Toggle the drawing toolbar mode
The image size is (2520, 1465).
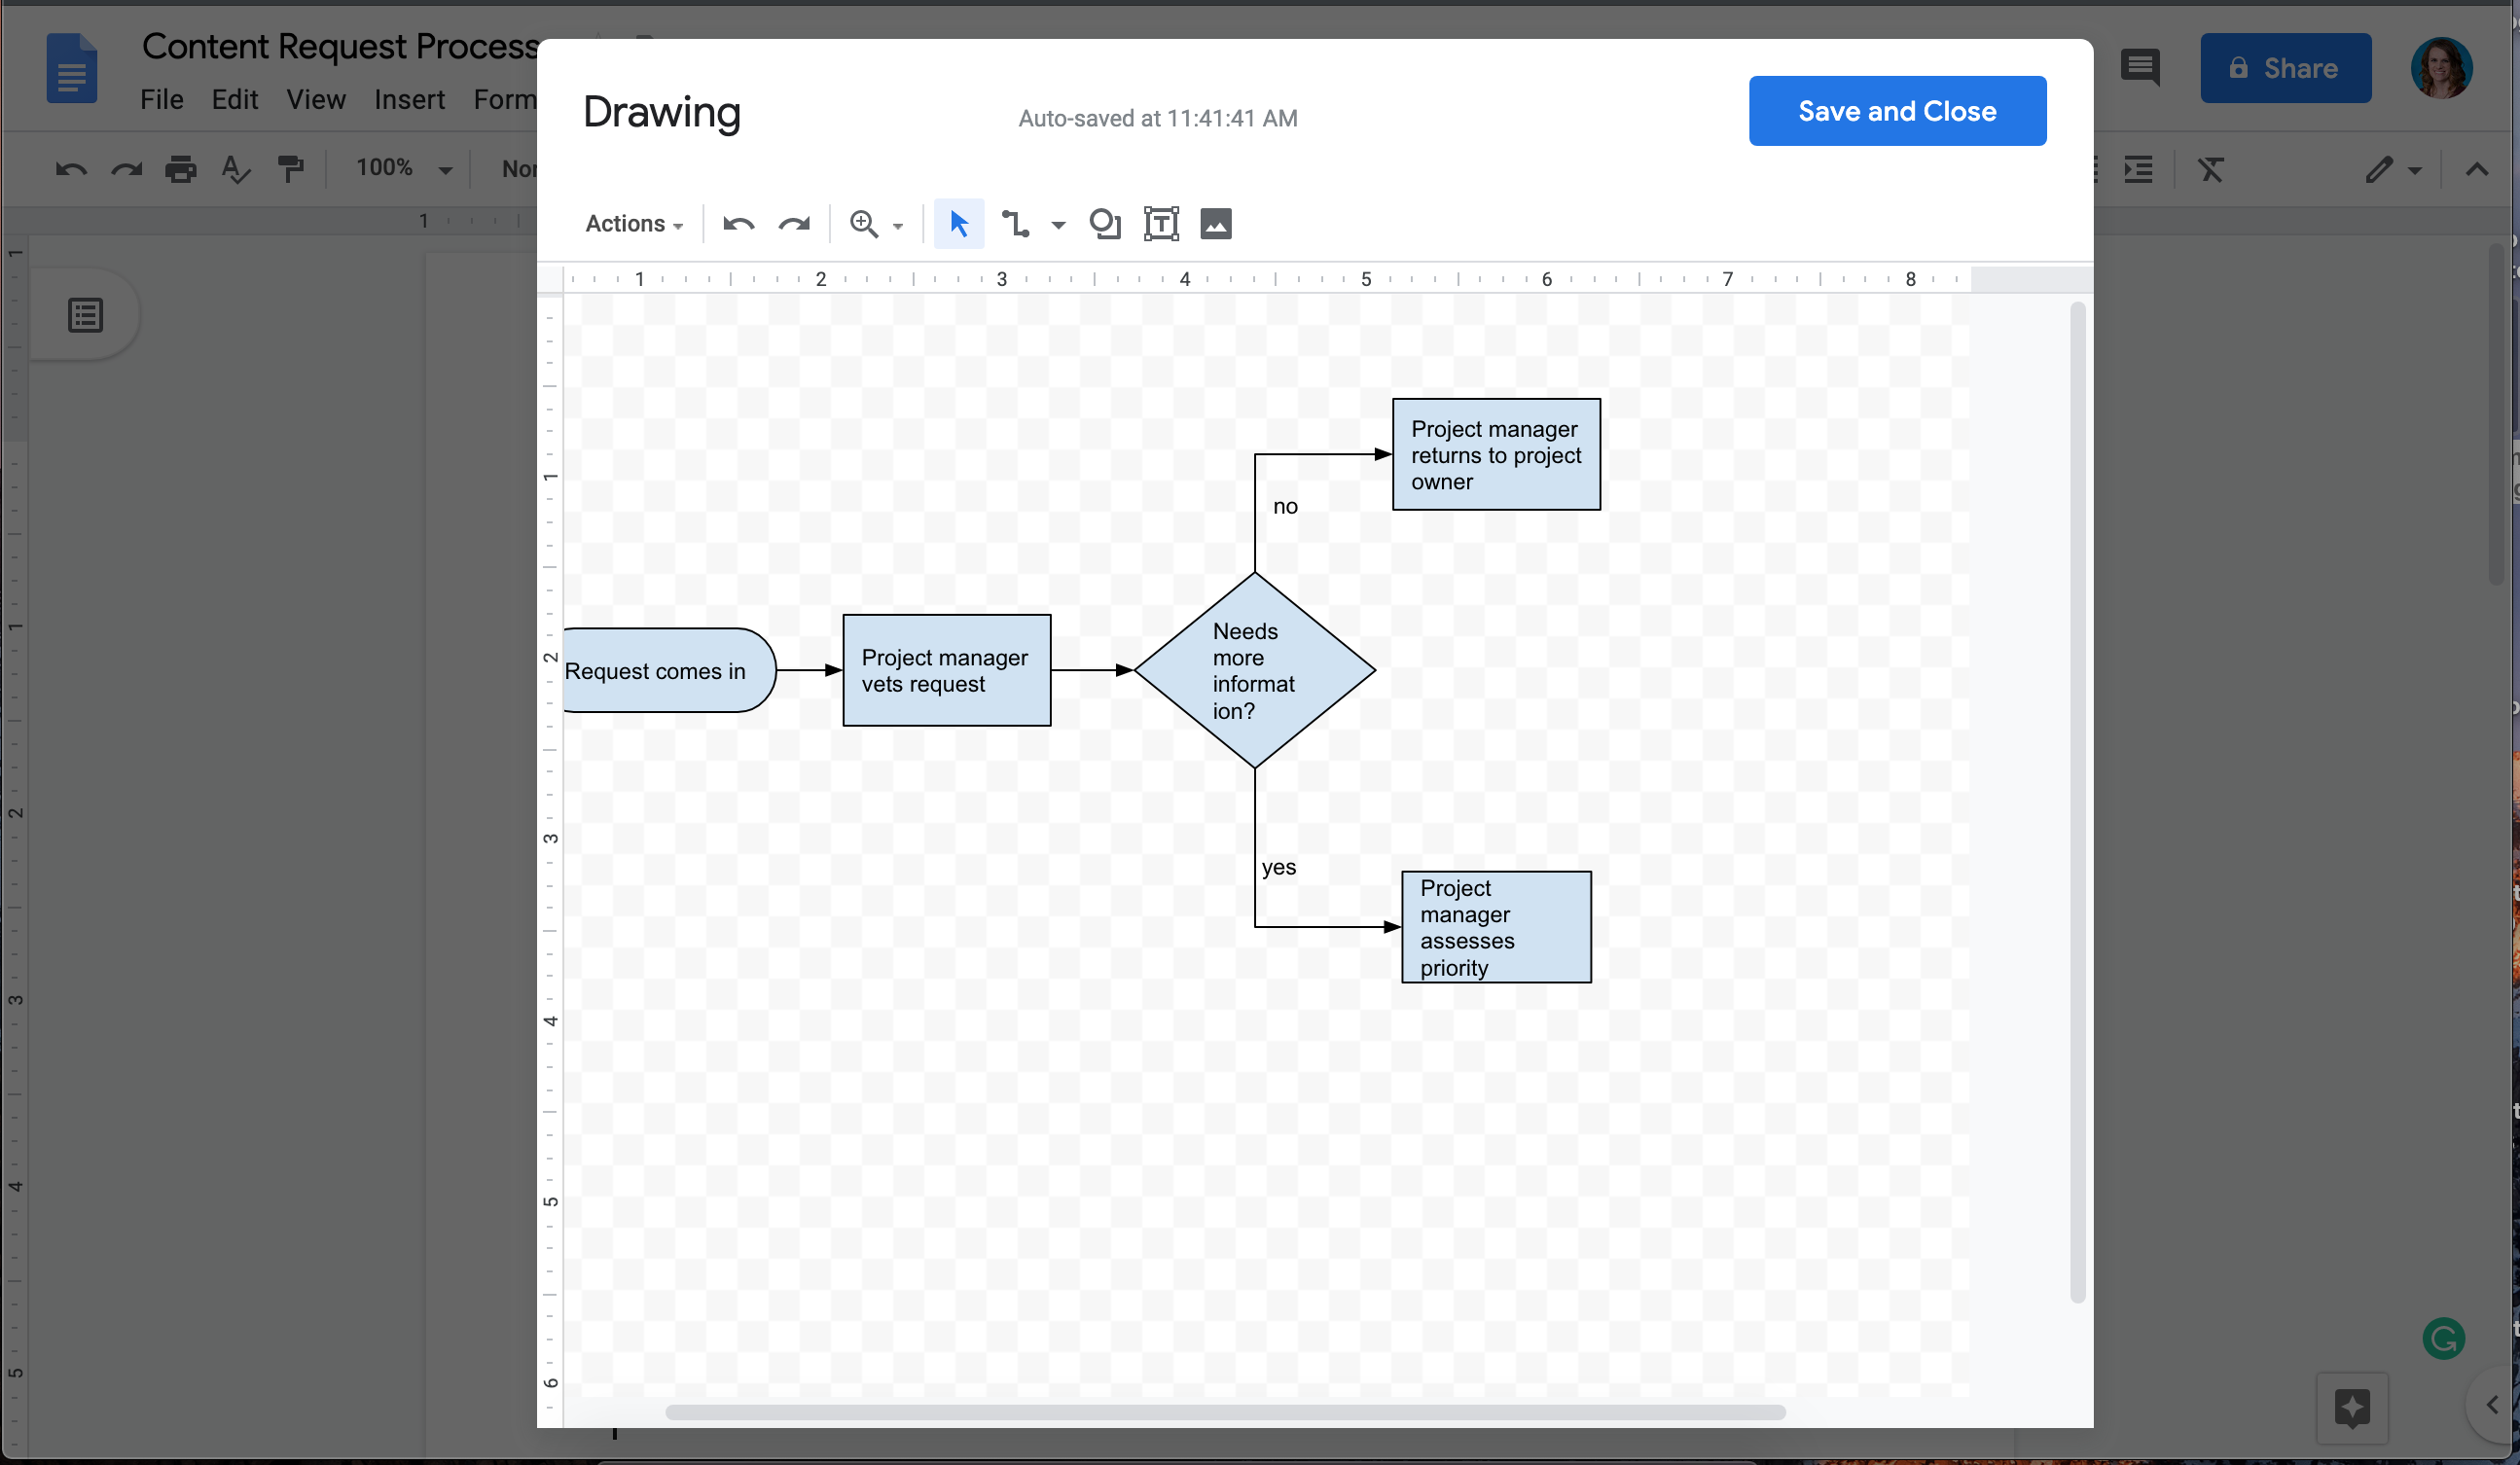click(x=955, y=223)
